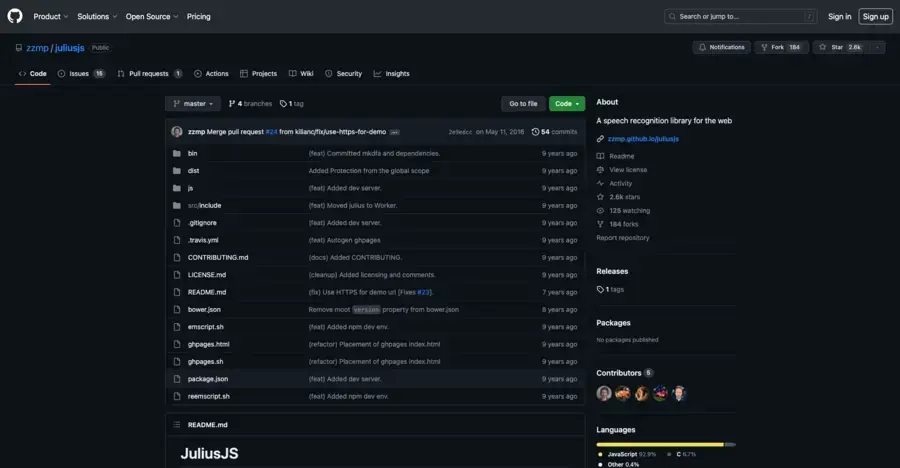Viewport: 900px width, 468px height.
Task: Open the zzmp owner profile link
Action: pyautogui.click(x=37, y=48)
